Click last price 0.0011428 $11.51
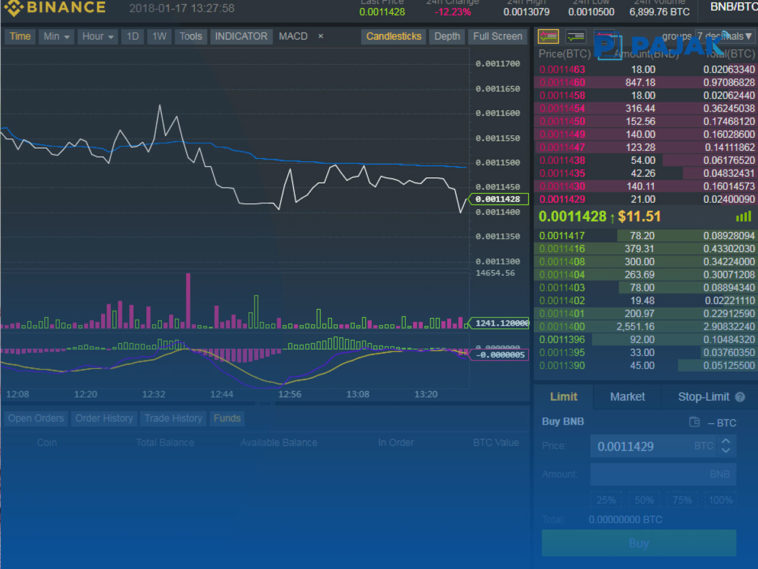 [599, 217]
